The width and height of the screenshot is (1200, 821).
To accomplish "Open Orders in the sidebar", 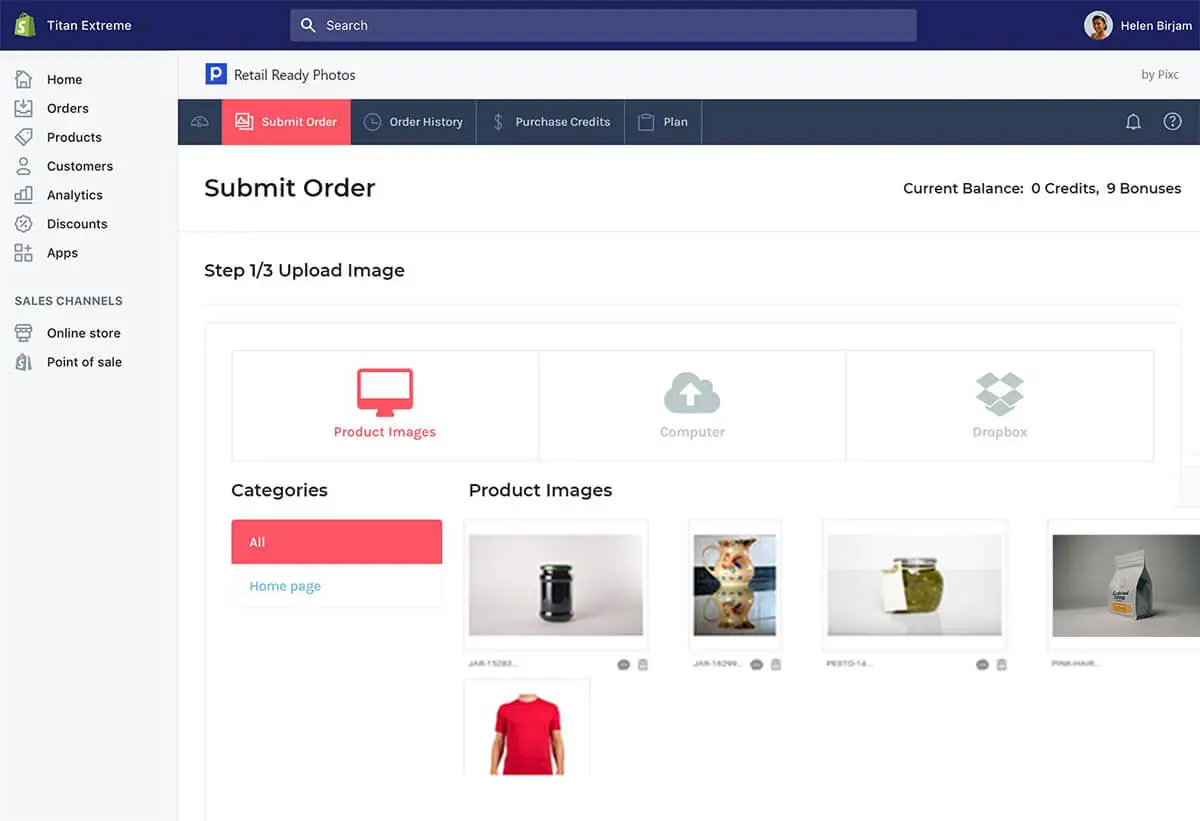I will coord(67,108).
